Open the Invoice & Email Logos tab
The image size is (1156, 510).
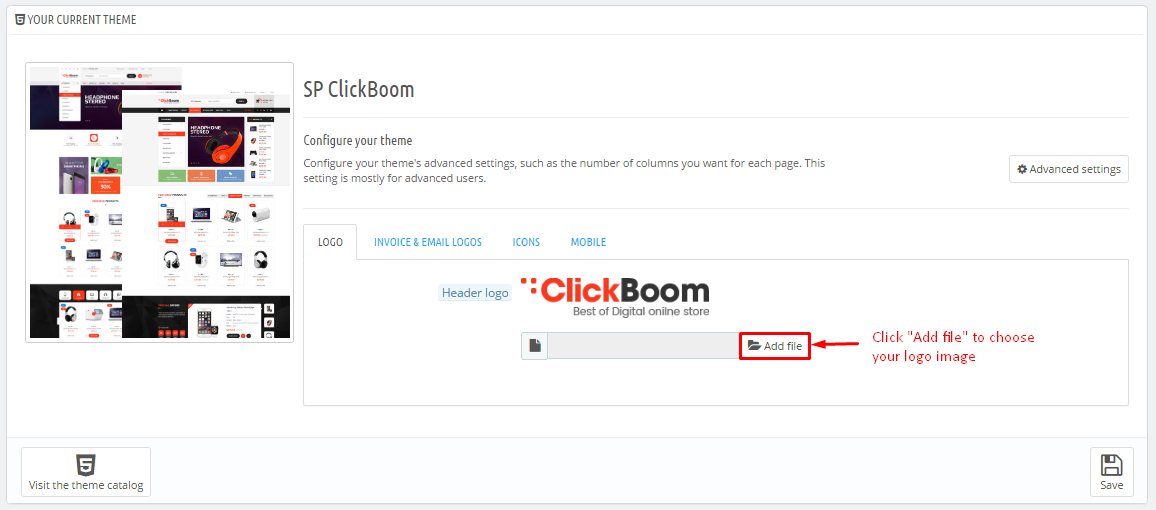coord(428,242)
